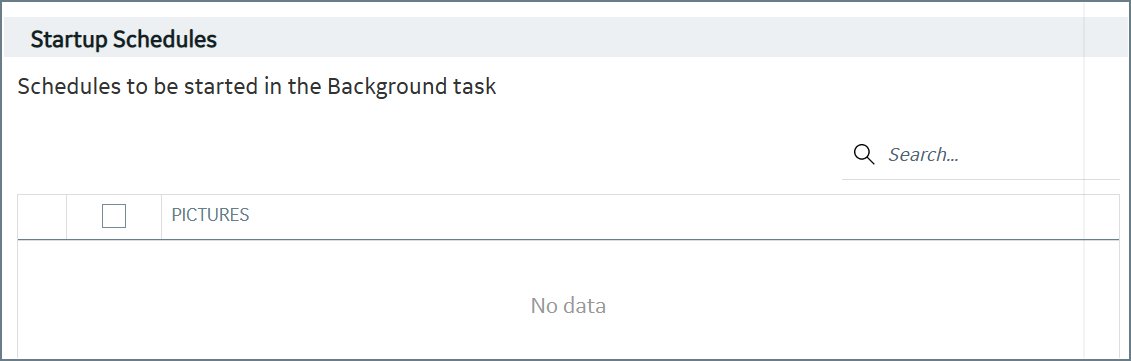Screen dimensions: 1131x361
Task: Click the Schedules to be started description
Action: pyautogui.click(x=257, y=87)
